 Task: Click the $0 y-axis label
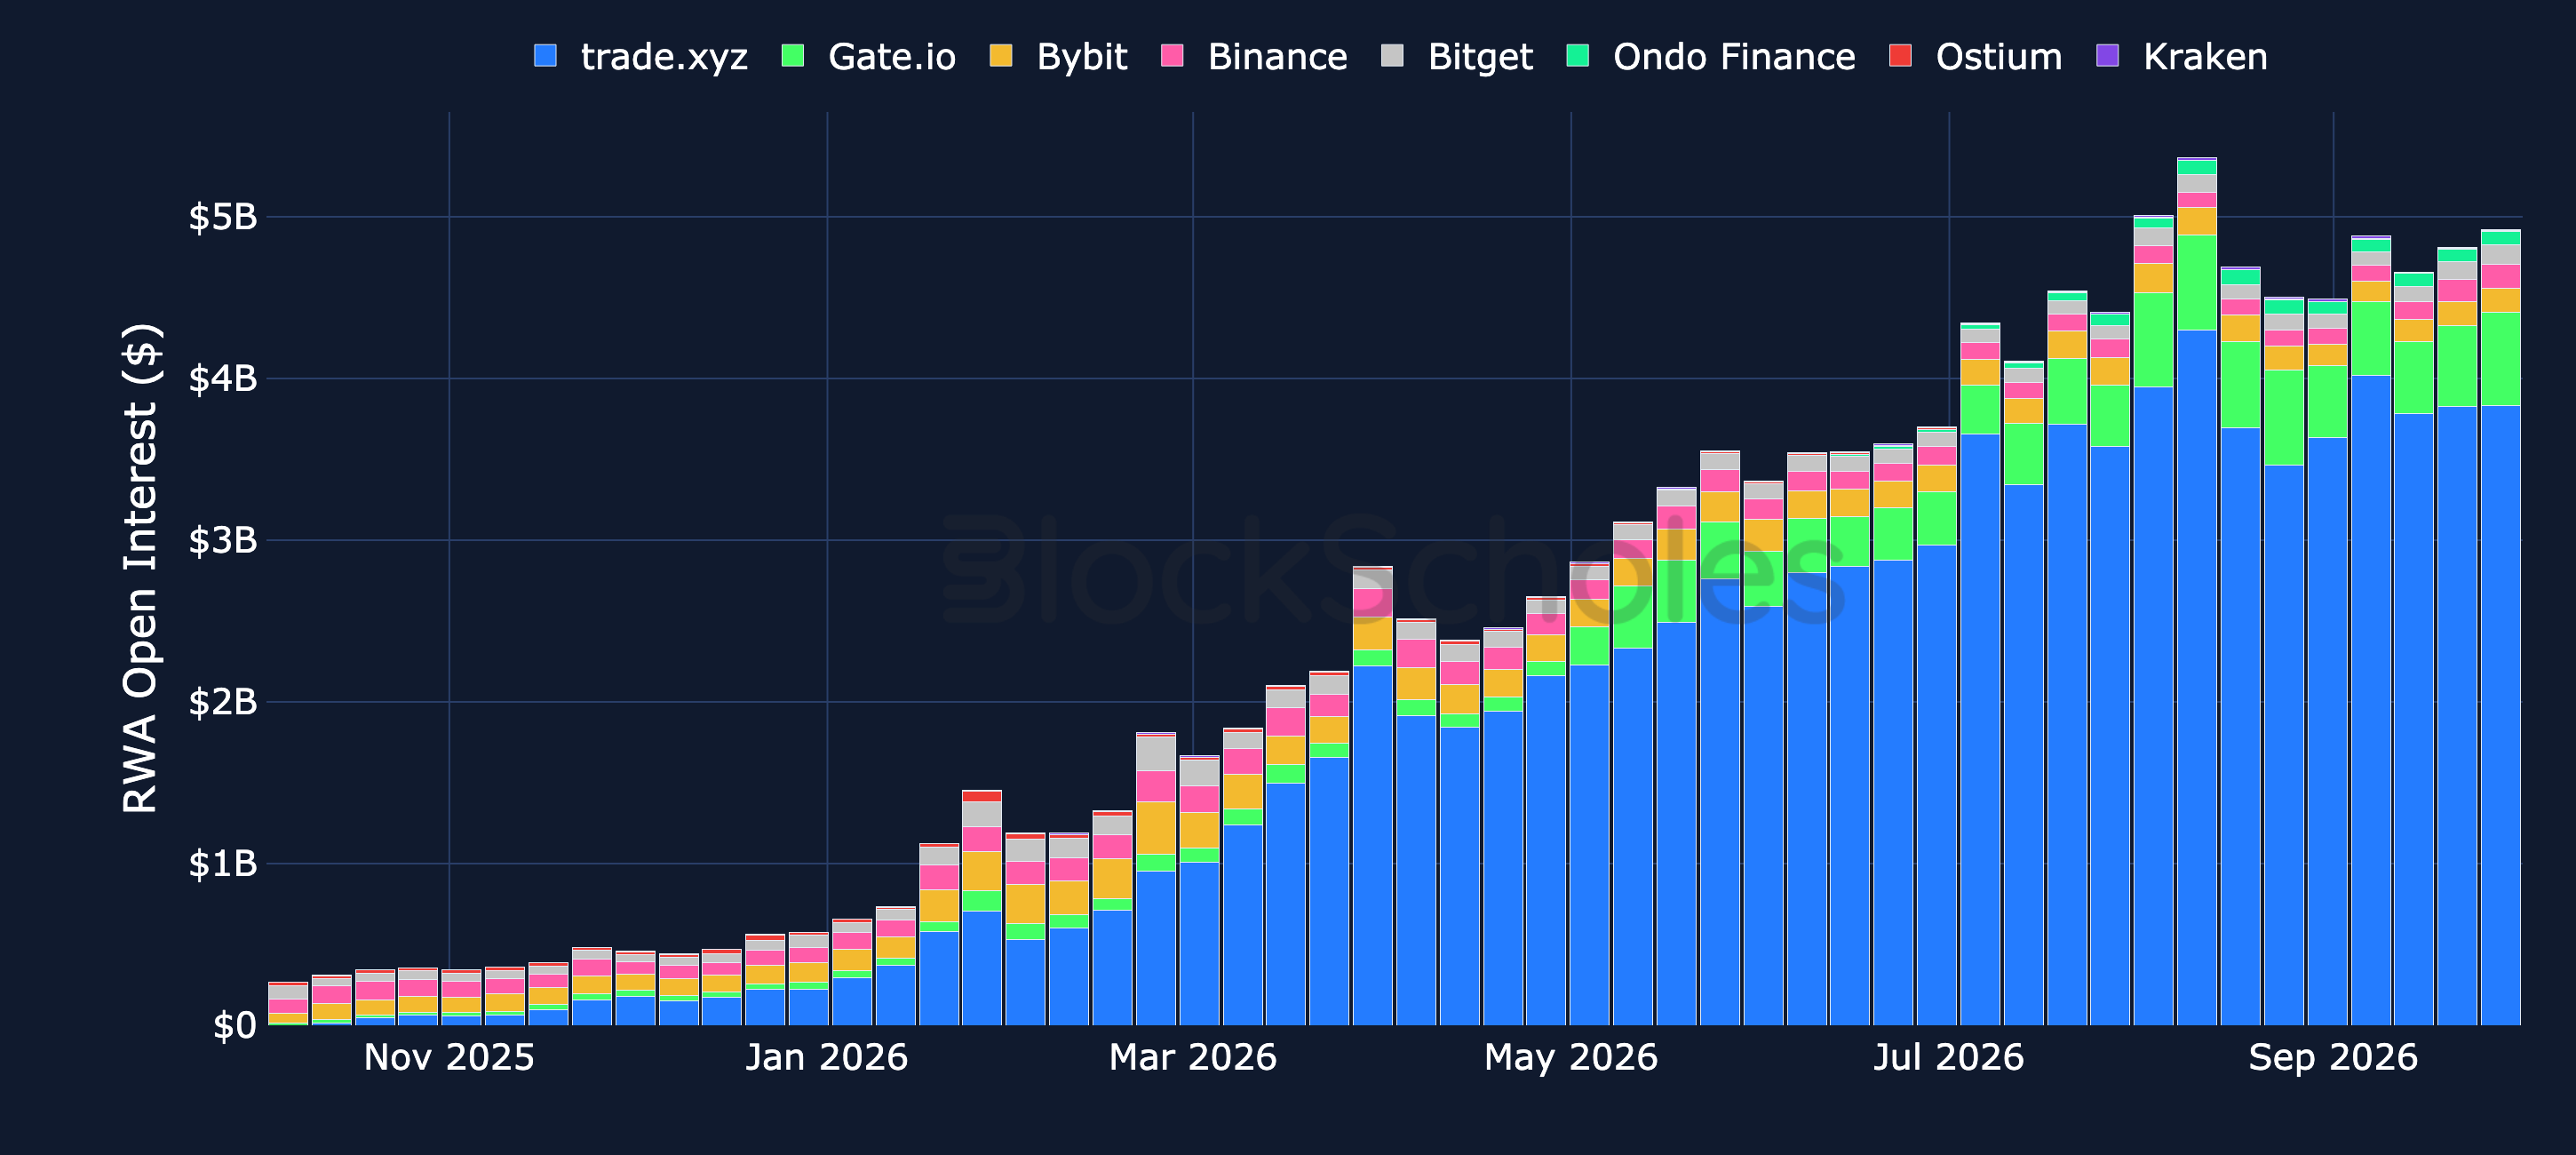point(235,1026)
